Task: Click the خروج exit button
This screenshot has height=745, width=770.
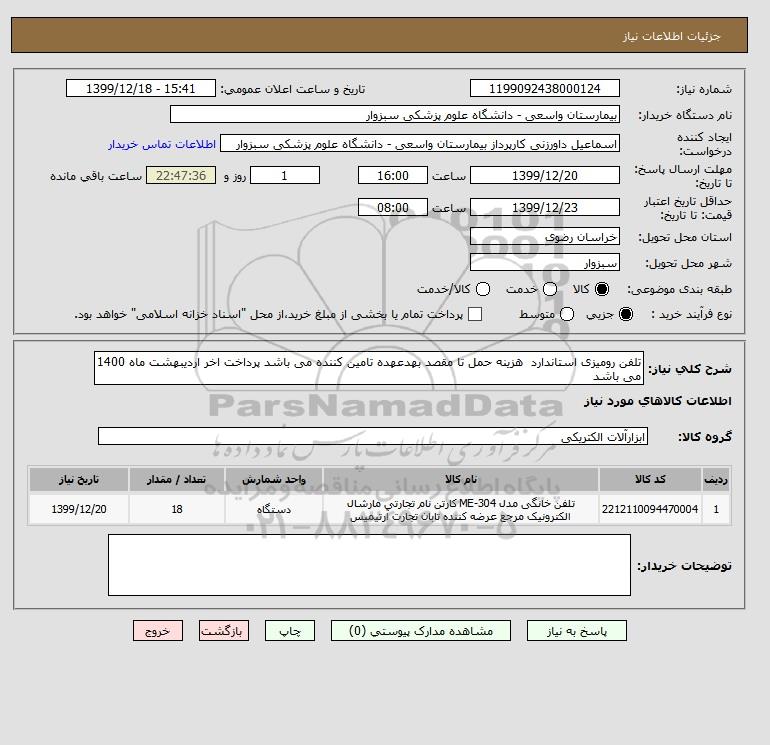Action: point(158,631)
